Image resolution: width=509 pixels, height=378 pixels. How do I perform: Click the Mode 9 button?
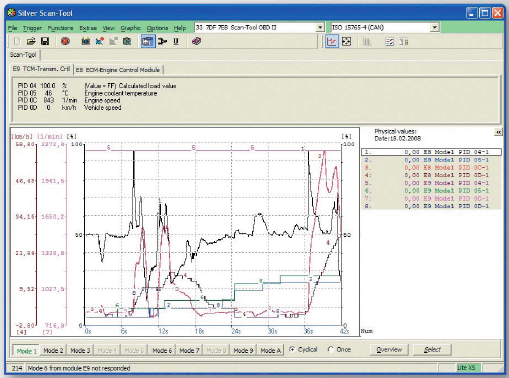click(x=243, y=350)
